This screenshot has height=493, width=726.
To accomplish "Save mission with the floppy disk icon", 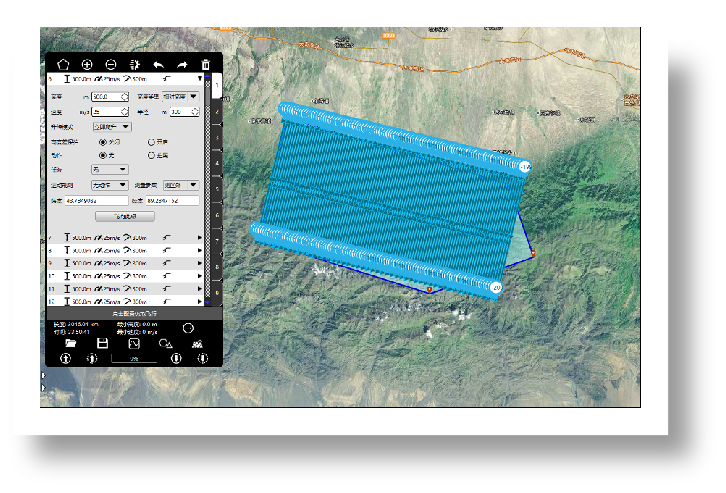I will [102, 343].
